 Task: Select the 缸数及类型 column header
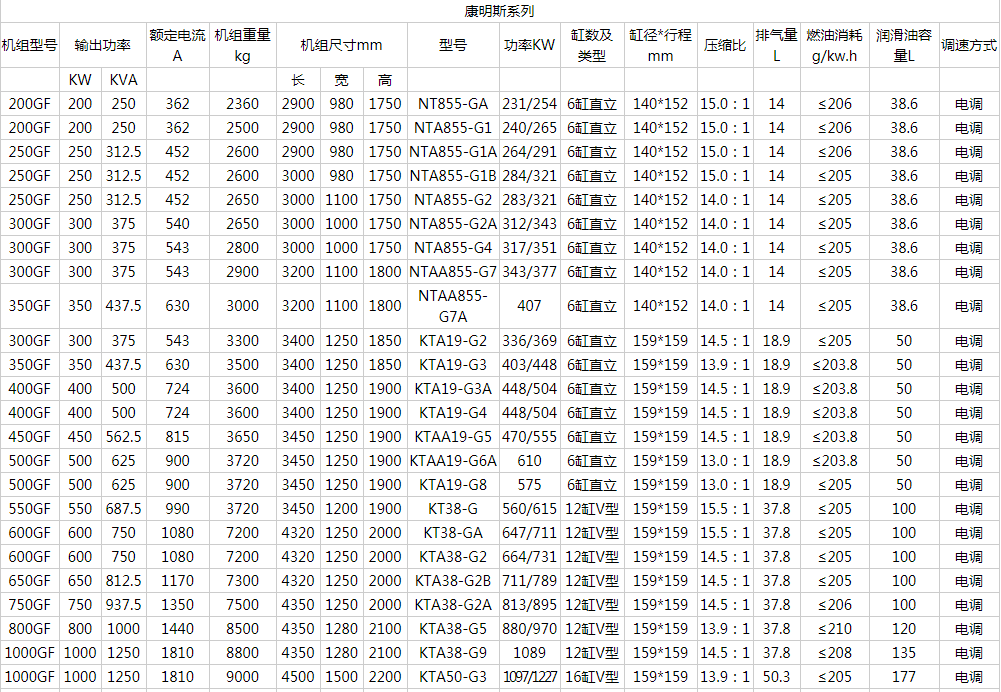click(x=592, y=45)
